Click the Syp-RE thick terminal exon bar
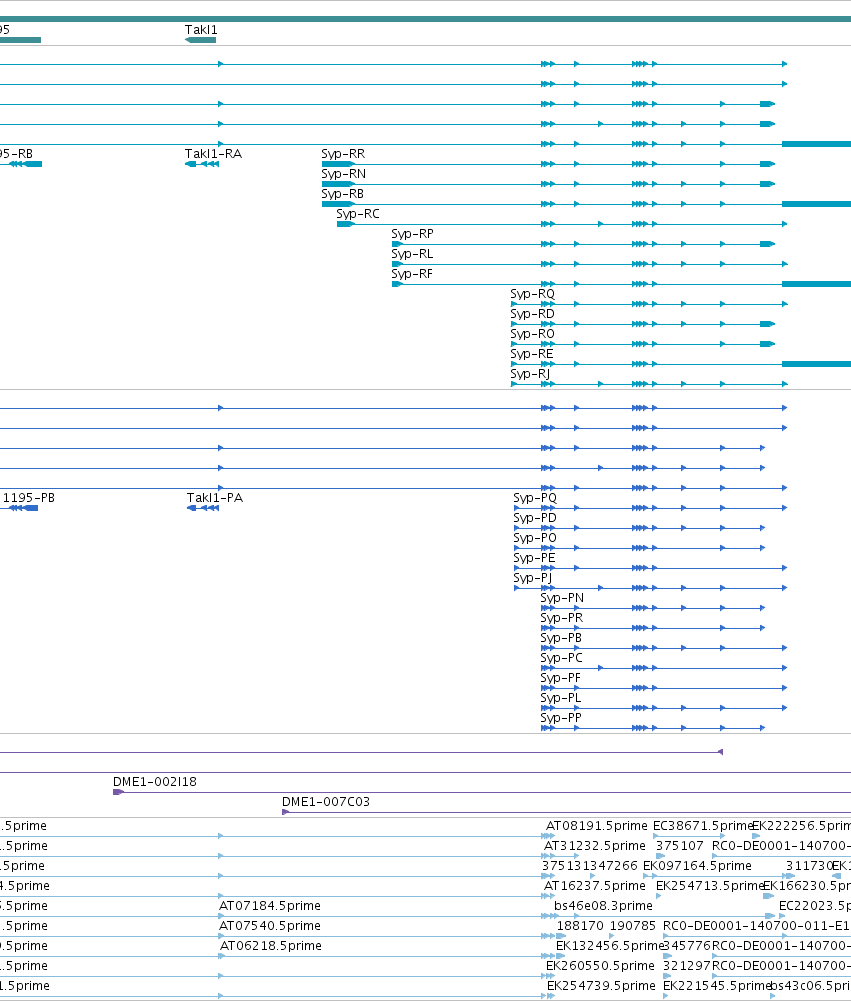The image size is (851, 1001). pyautogui.click(x=817, y=364)
